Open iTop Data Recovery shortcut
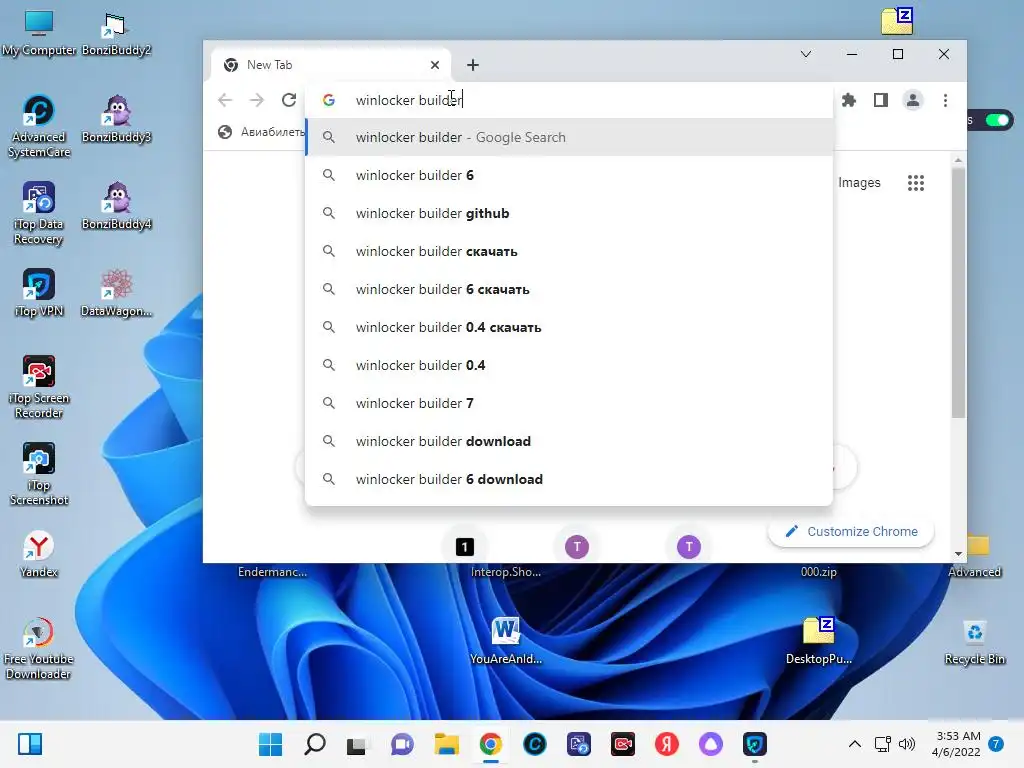 (x=39, y=214)
